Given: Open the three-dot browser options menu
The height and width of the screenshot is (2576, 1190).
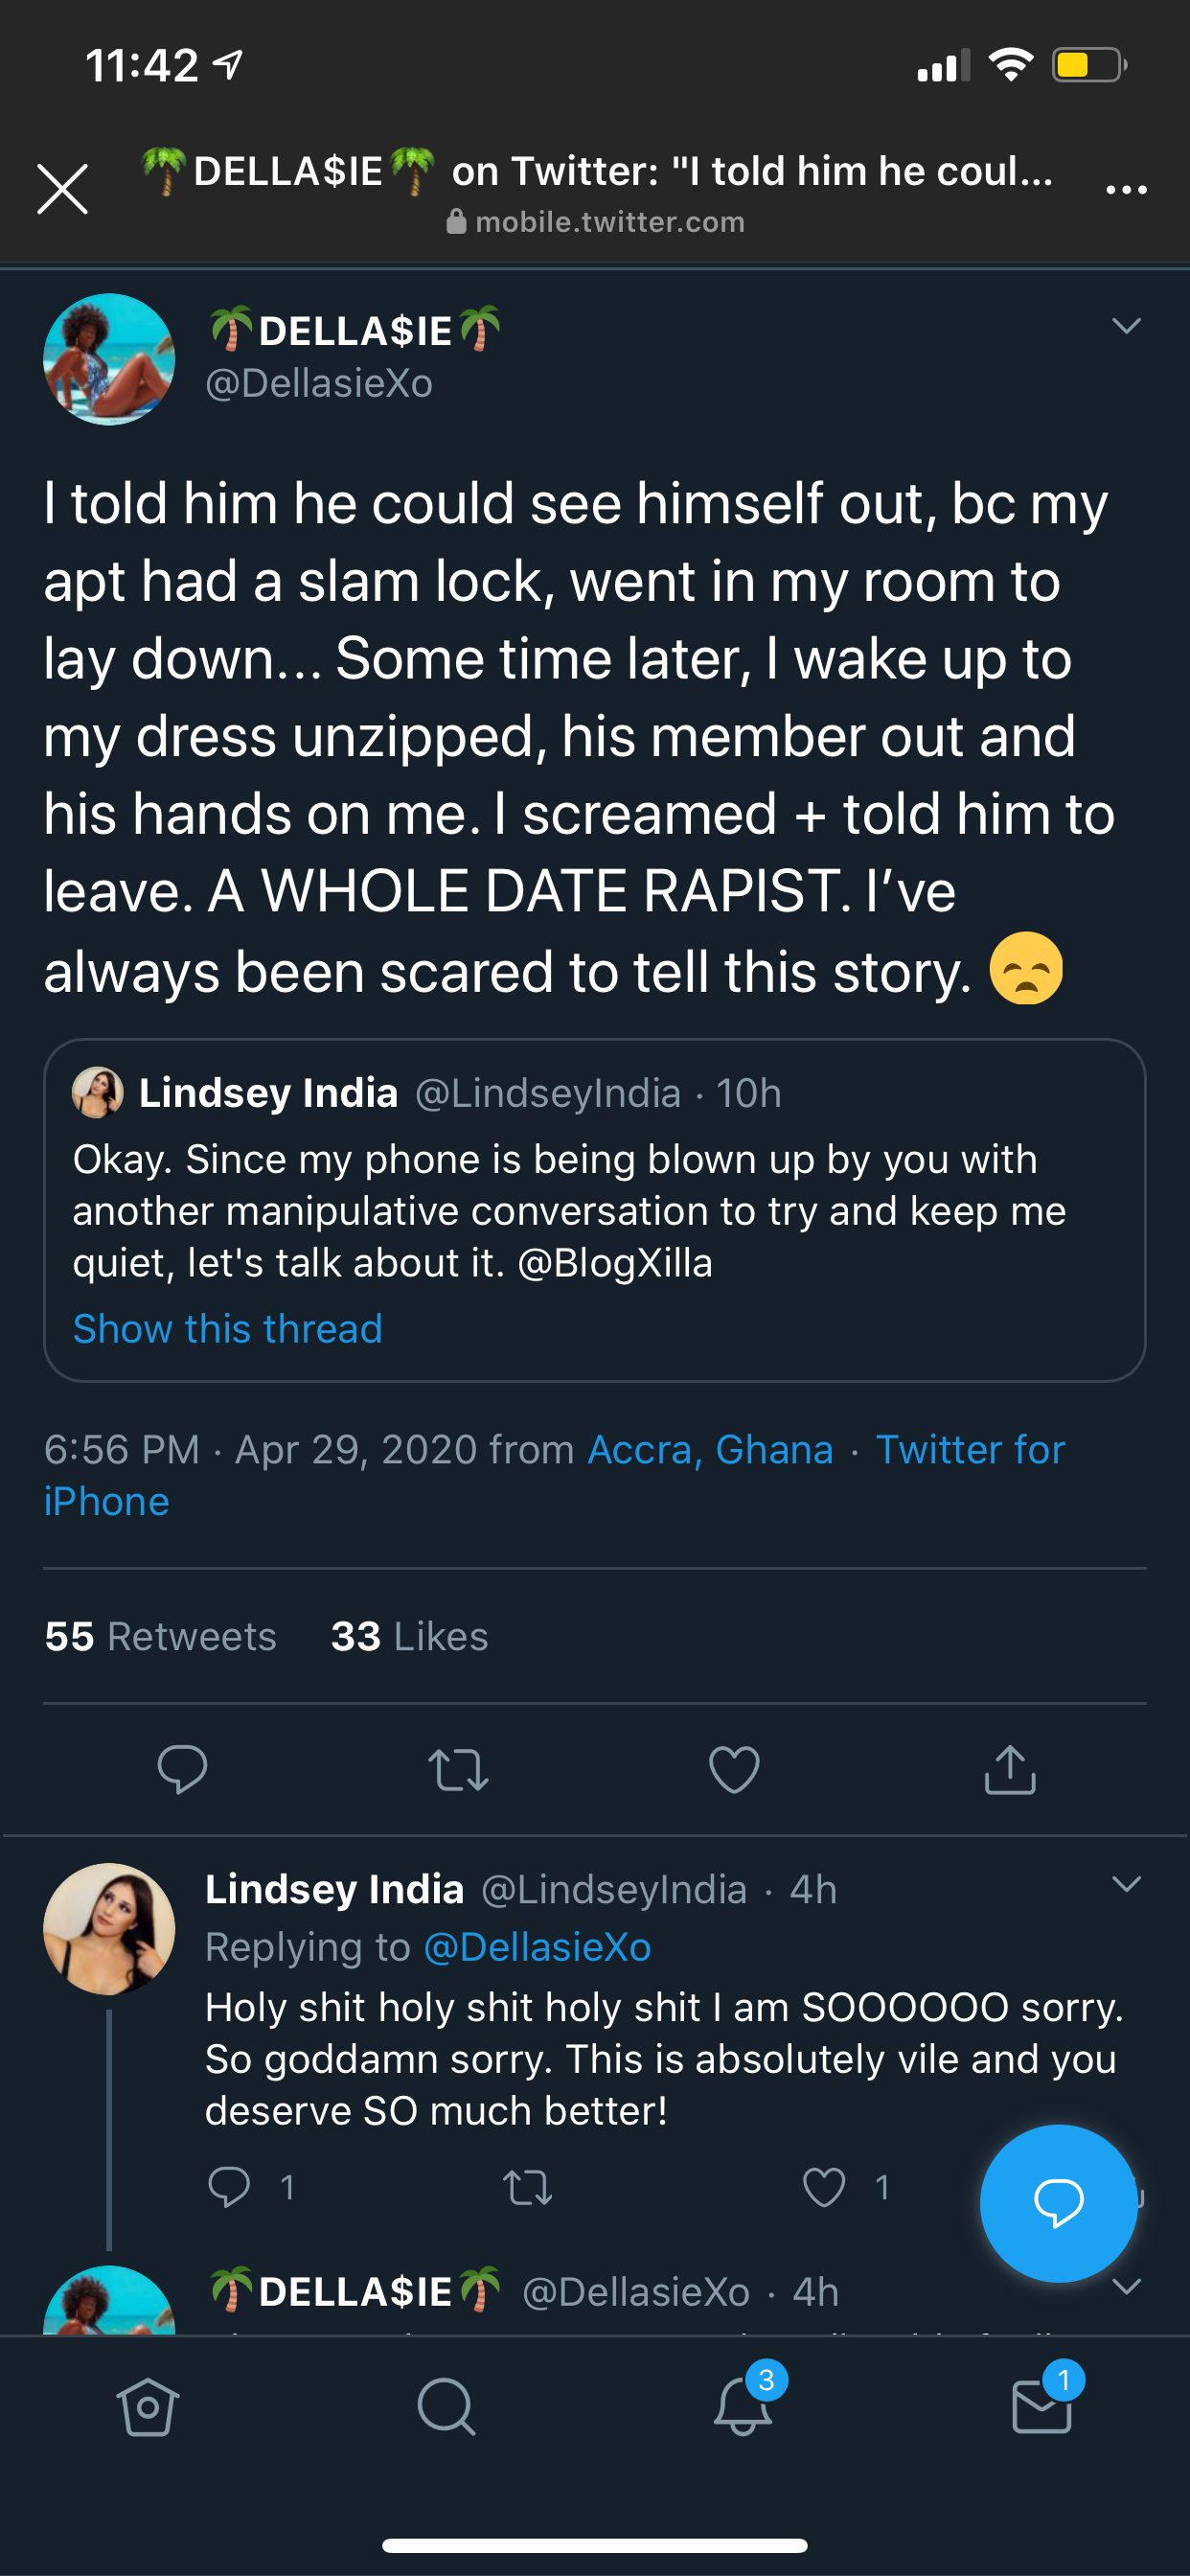Looking at the screenshot, I should [1126, 189].
